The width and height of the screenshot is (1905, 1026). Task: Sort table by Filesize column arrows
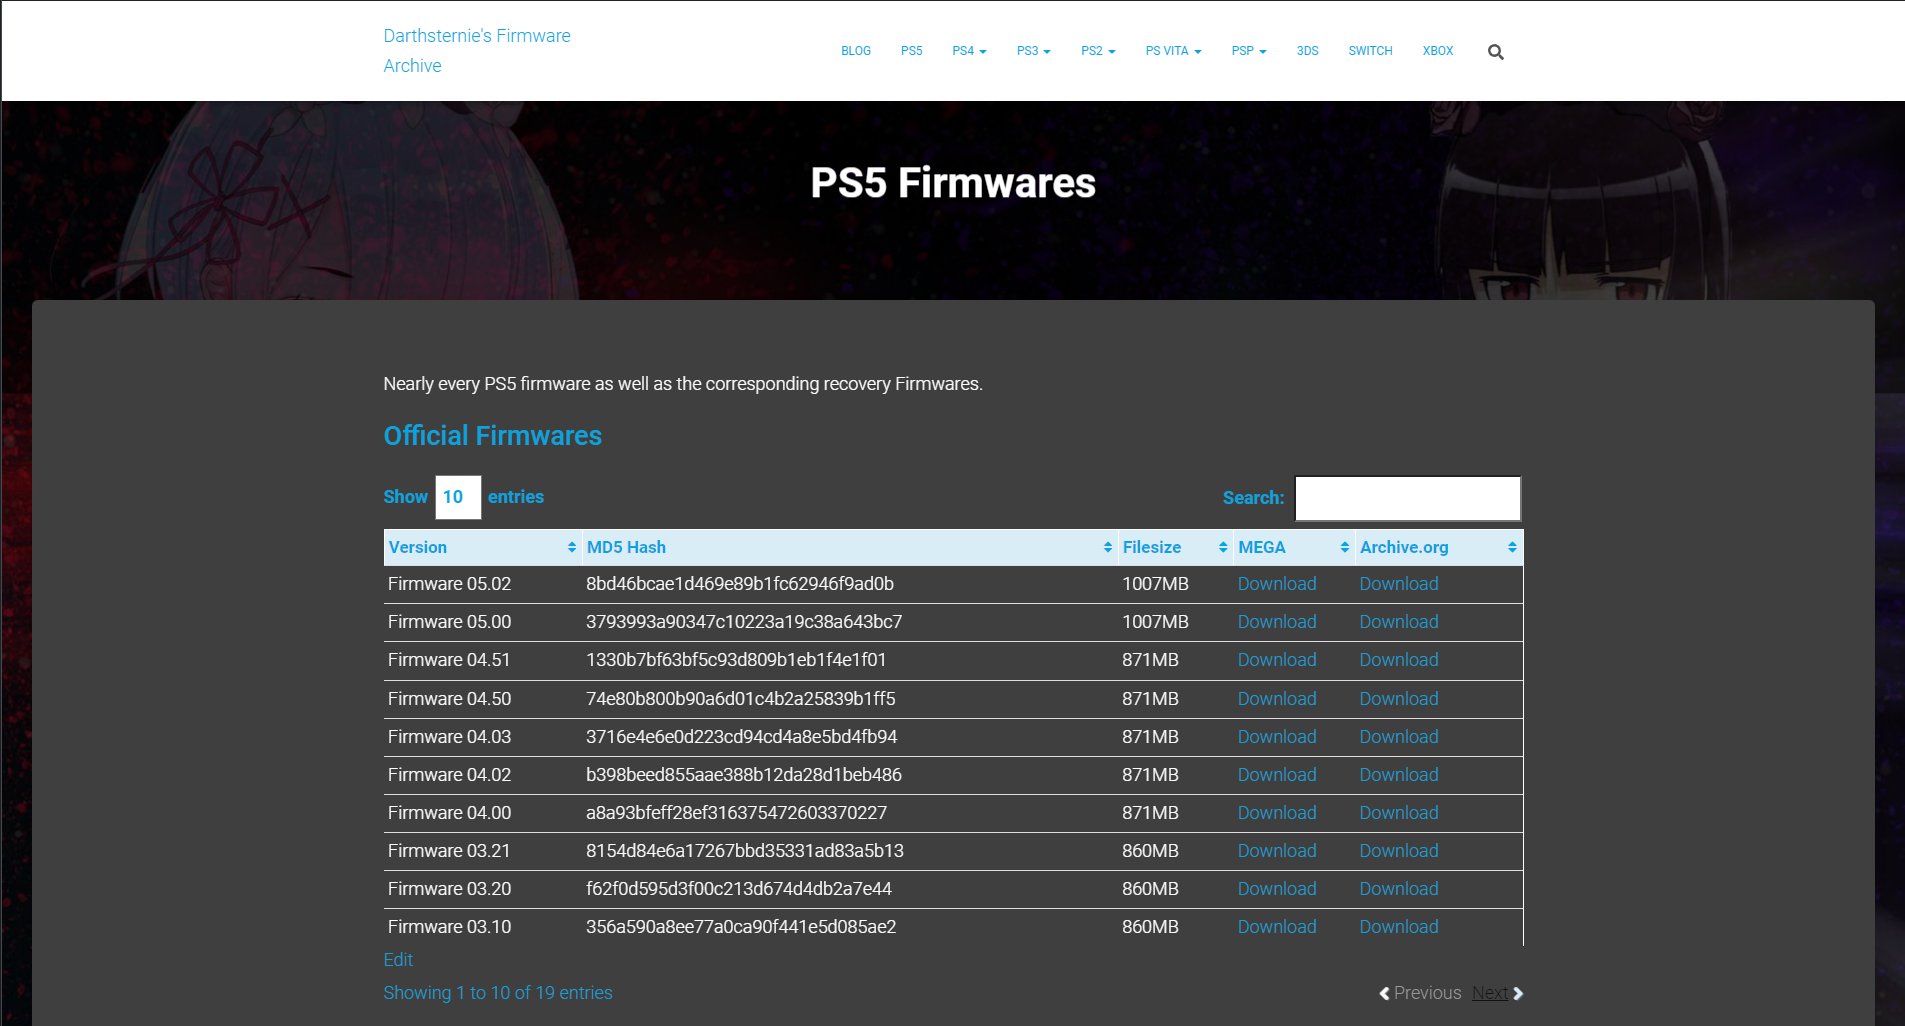tap(1223, 547)
